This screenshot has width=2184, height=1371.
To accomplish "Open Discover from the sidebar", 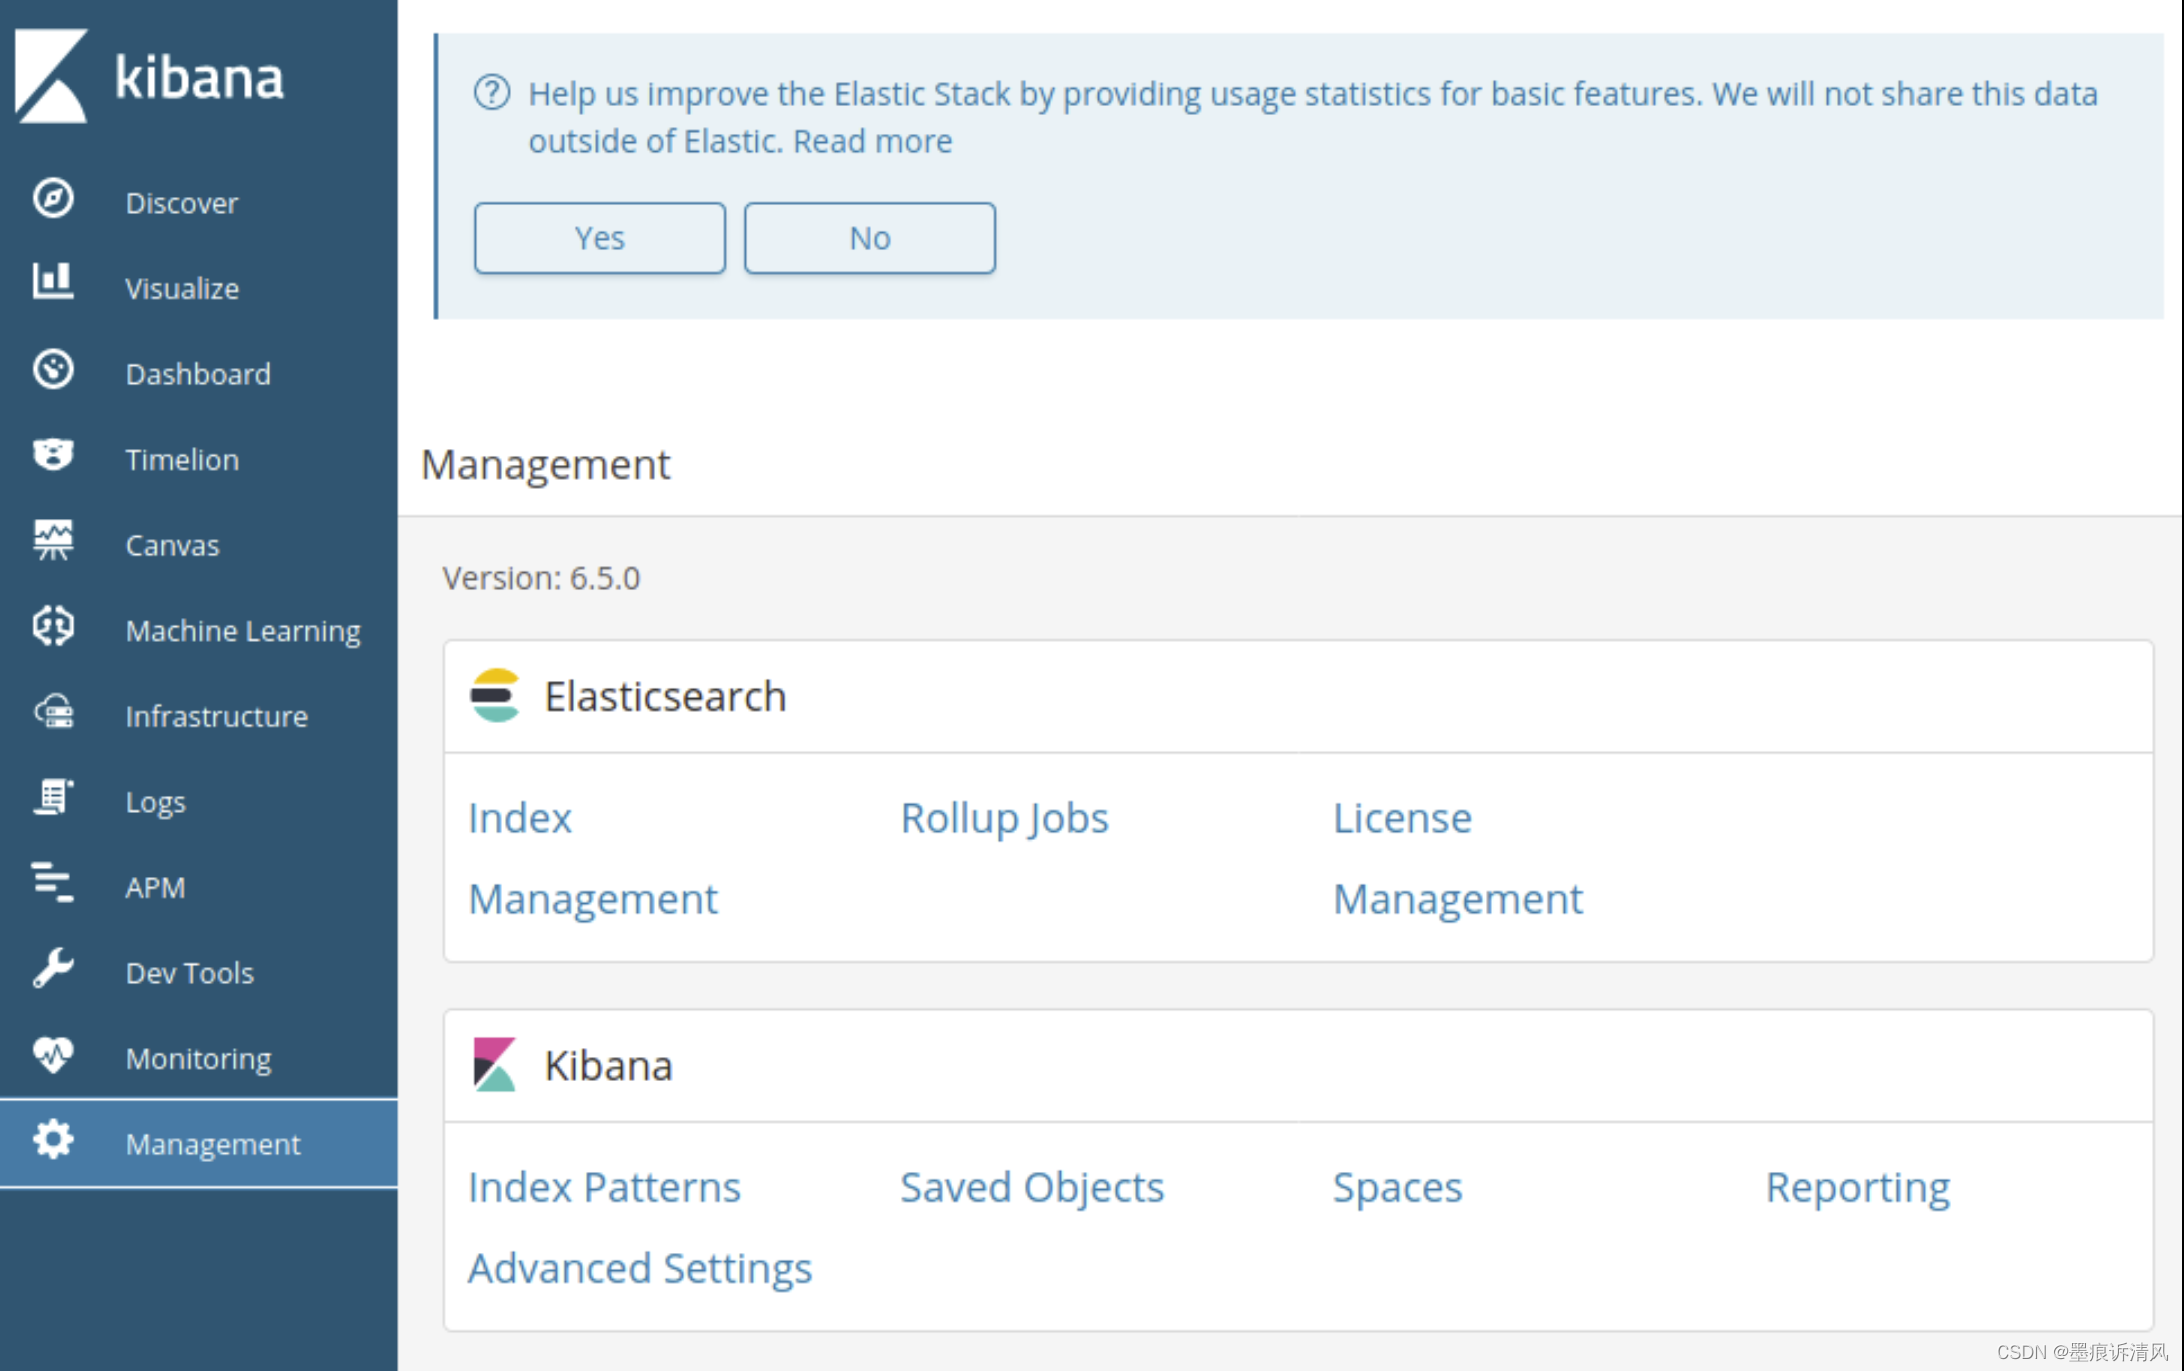I will pos(199,202).
